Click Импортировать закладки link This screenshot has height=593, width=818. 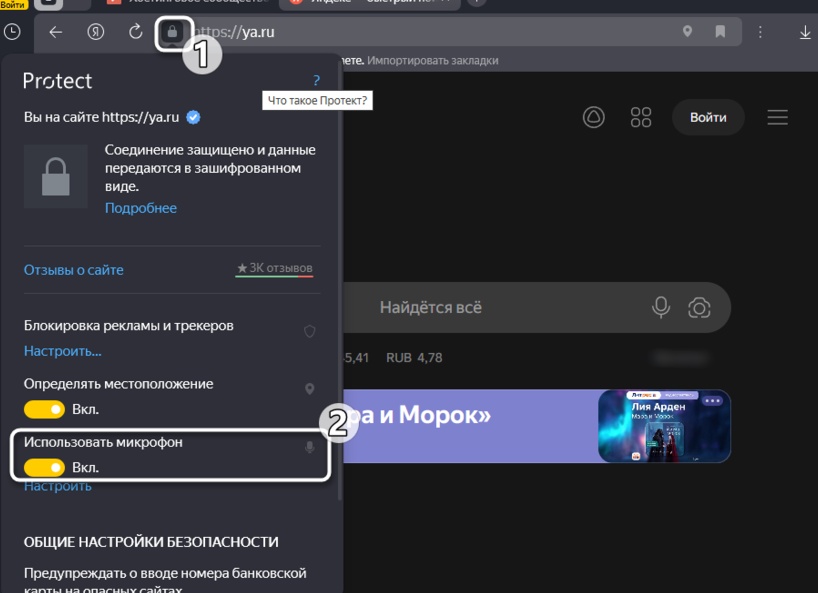click(432, 60)
